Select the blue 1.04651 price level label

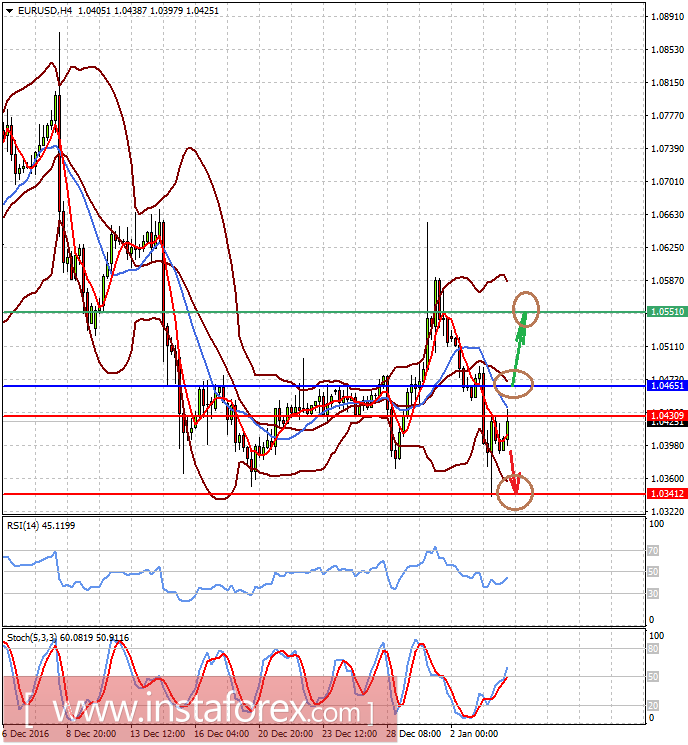668,386
